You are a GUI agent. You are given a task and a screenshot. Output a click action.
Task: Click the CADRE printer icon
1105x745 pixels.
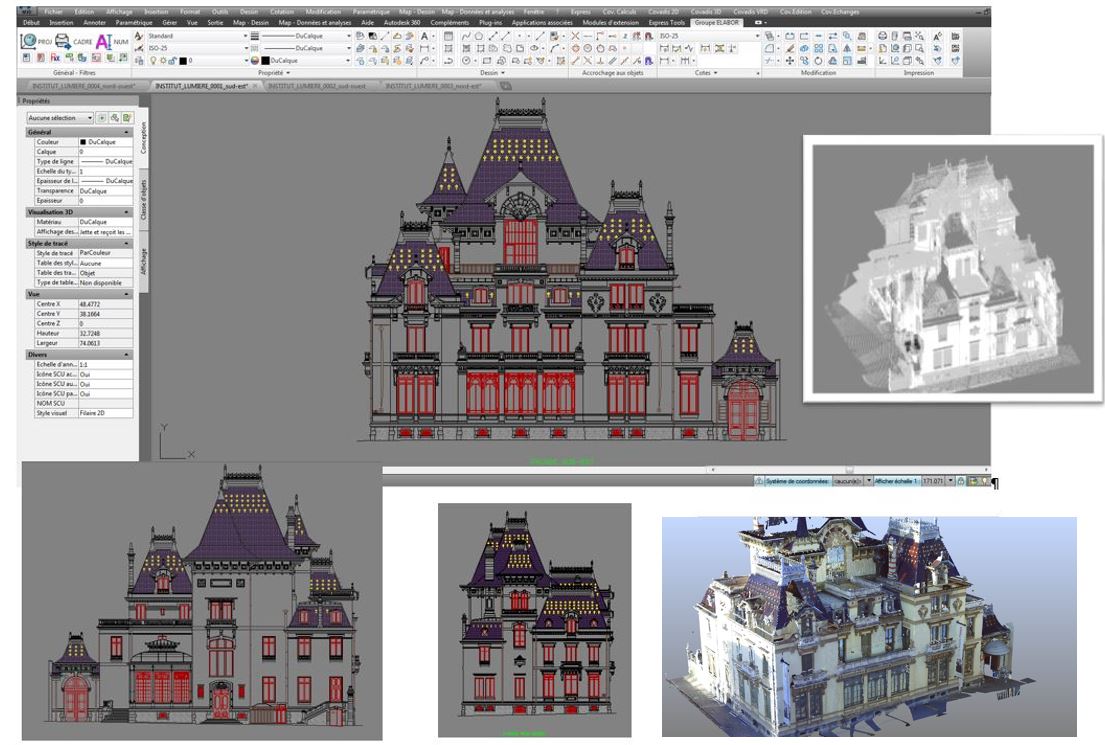tap(63, 41)
